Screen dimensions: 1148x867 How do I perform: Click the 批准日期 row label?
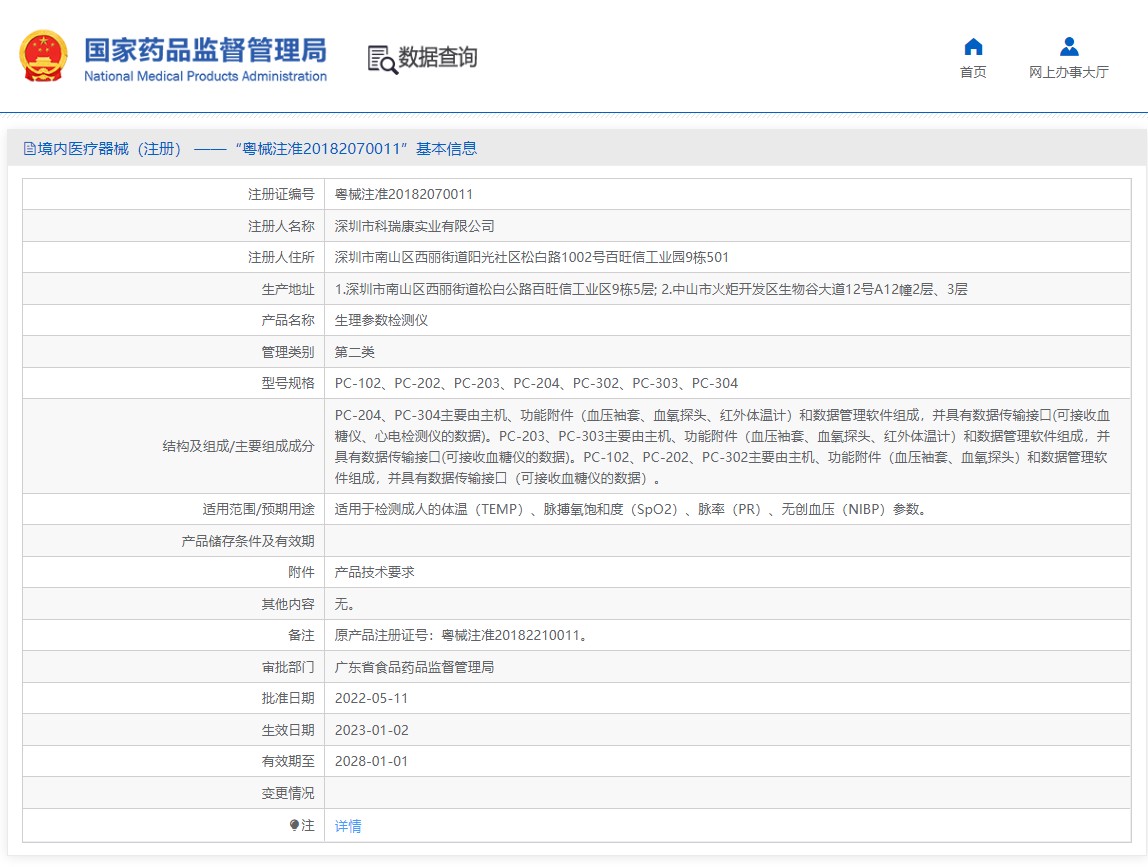coord(288,698)
